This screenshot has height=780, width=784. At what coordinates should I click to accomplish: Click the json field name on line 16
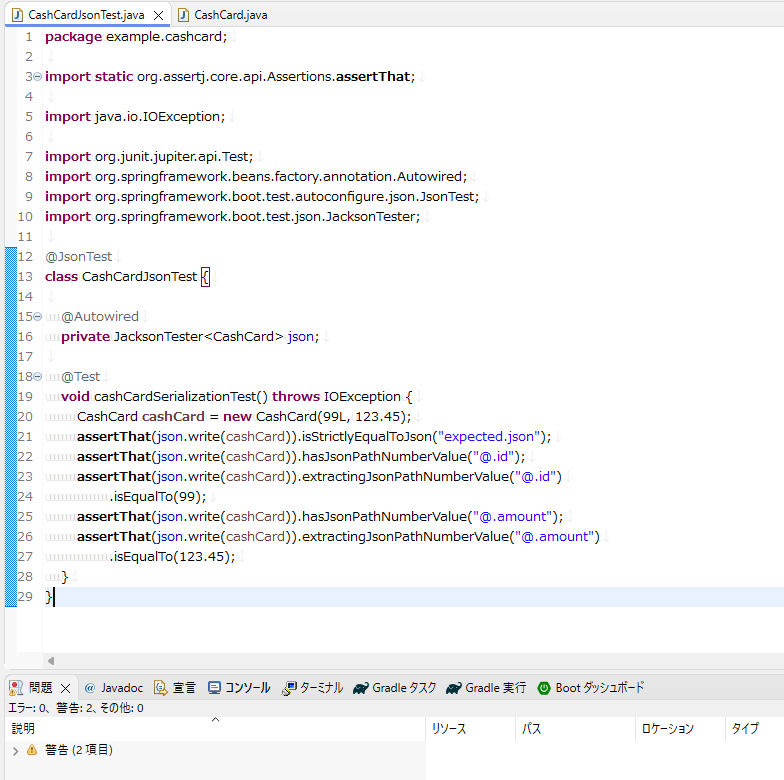point(300,337)
